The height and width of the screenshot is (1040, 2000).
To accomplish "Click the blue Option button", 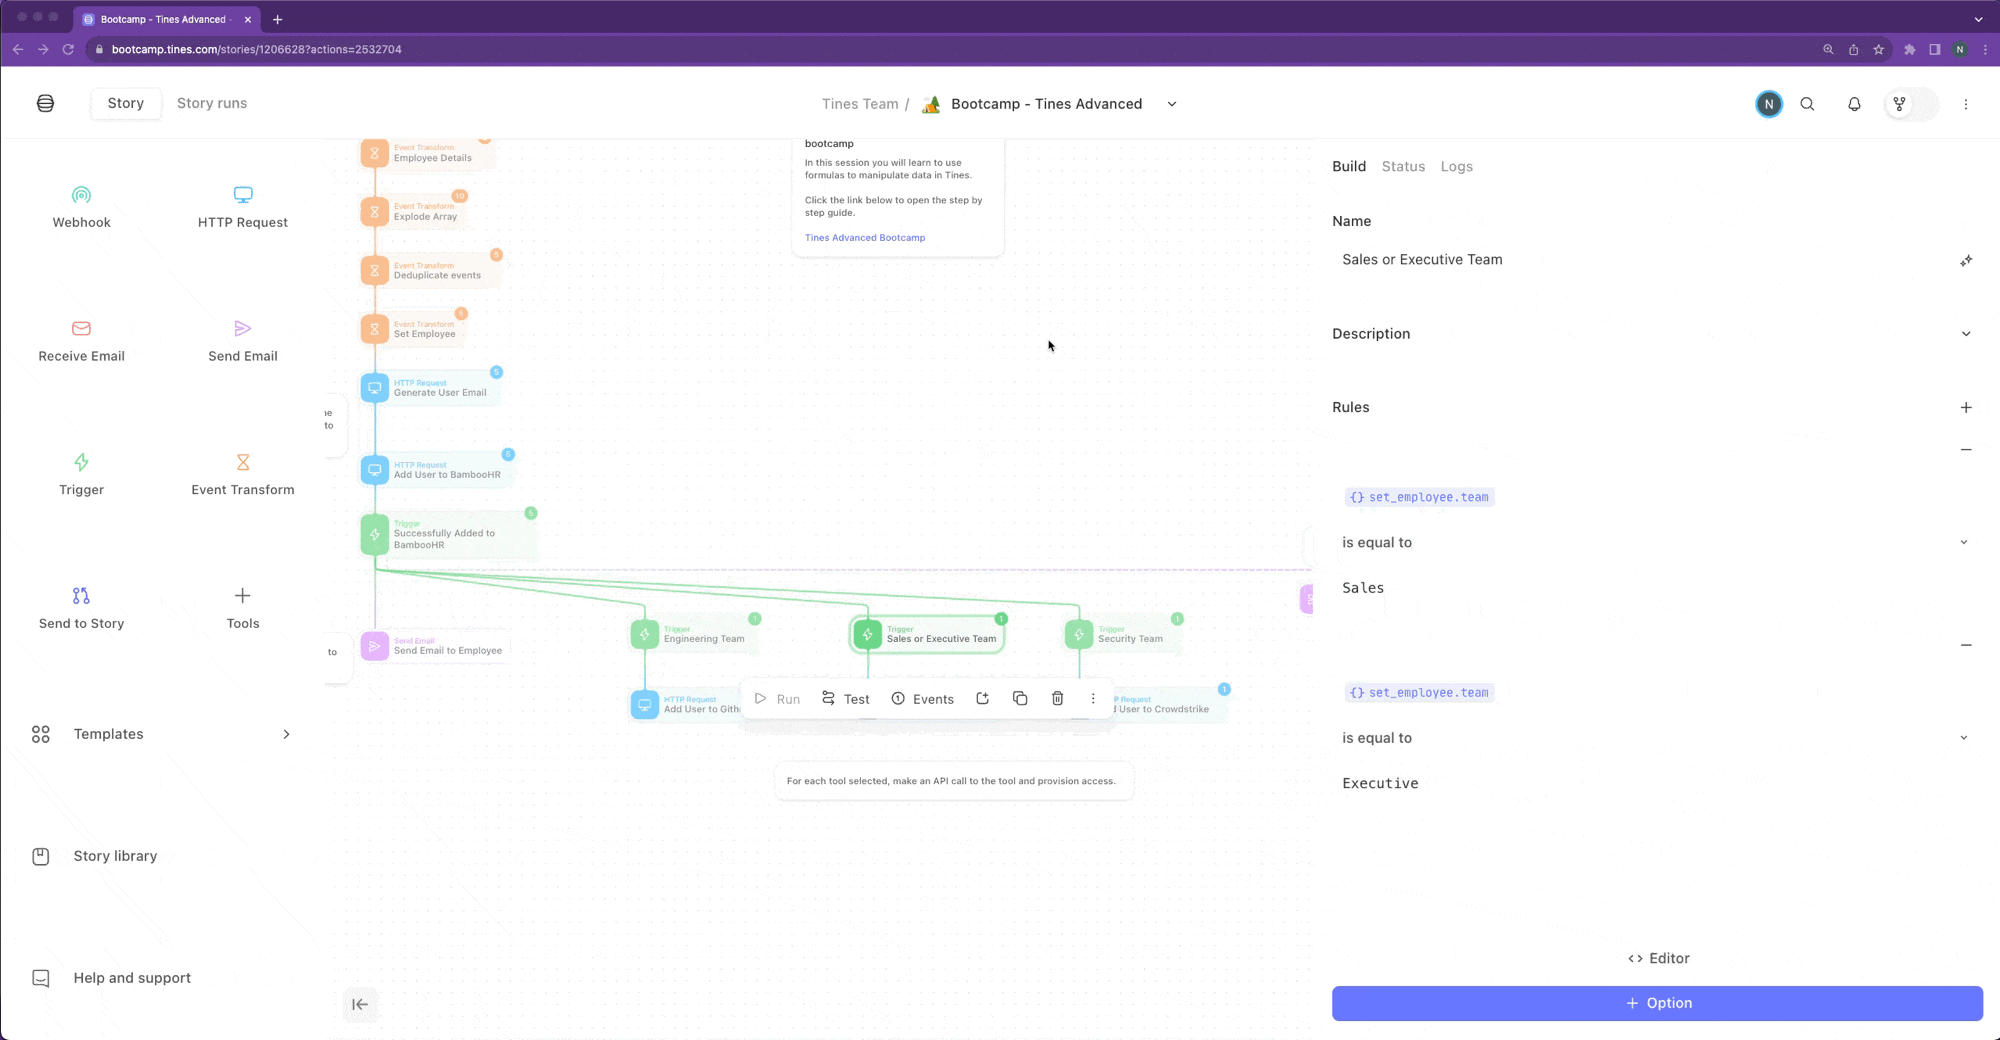I will (1657, 1003).
